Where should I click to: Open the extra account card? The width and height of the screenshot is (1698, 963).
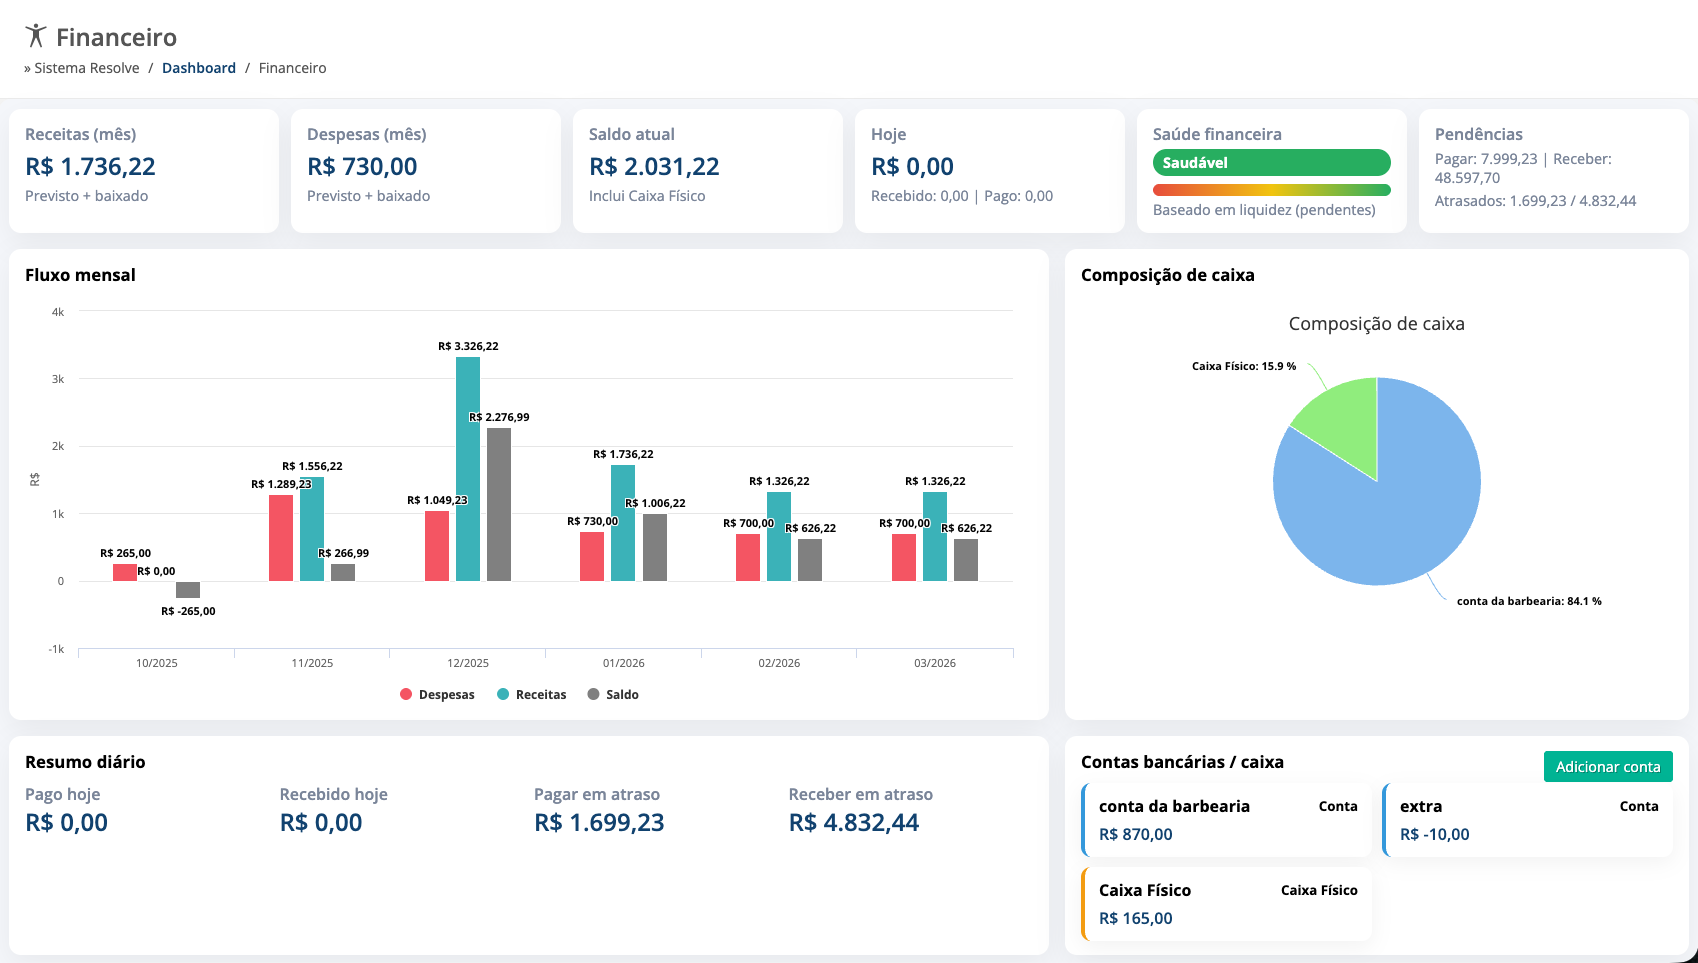[1528, 819]
